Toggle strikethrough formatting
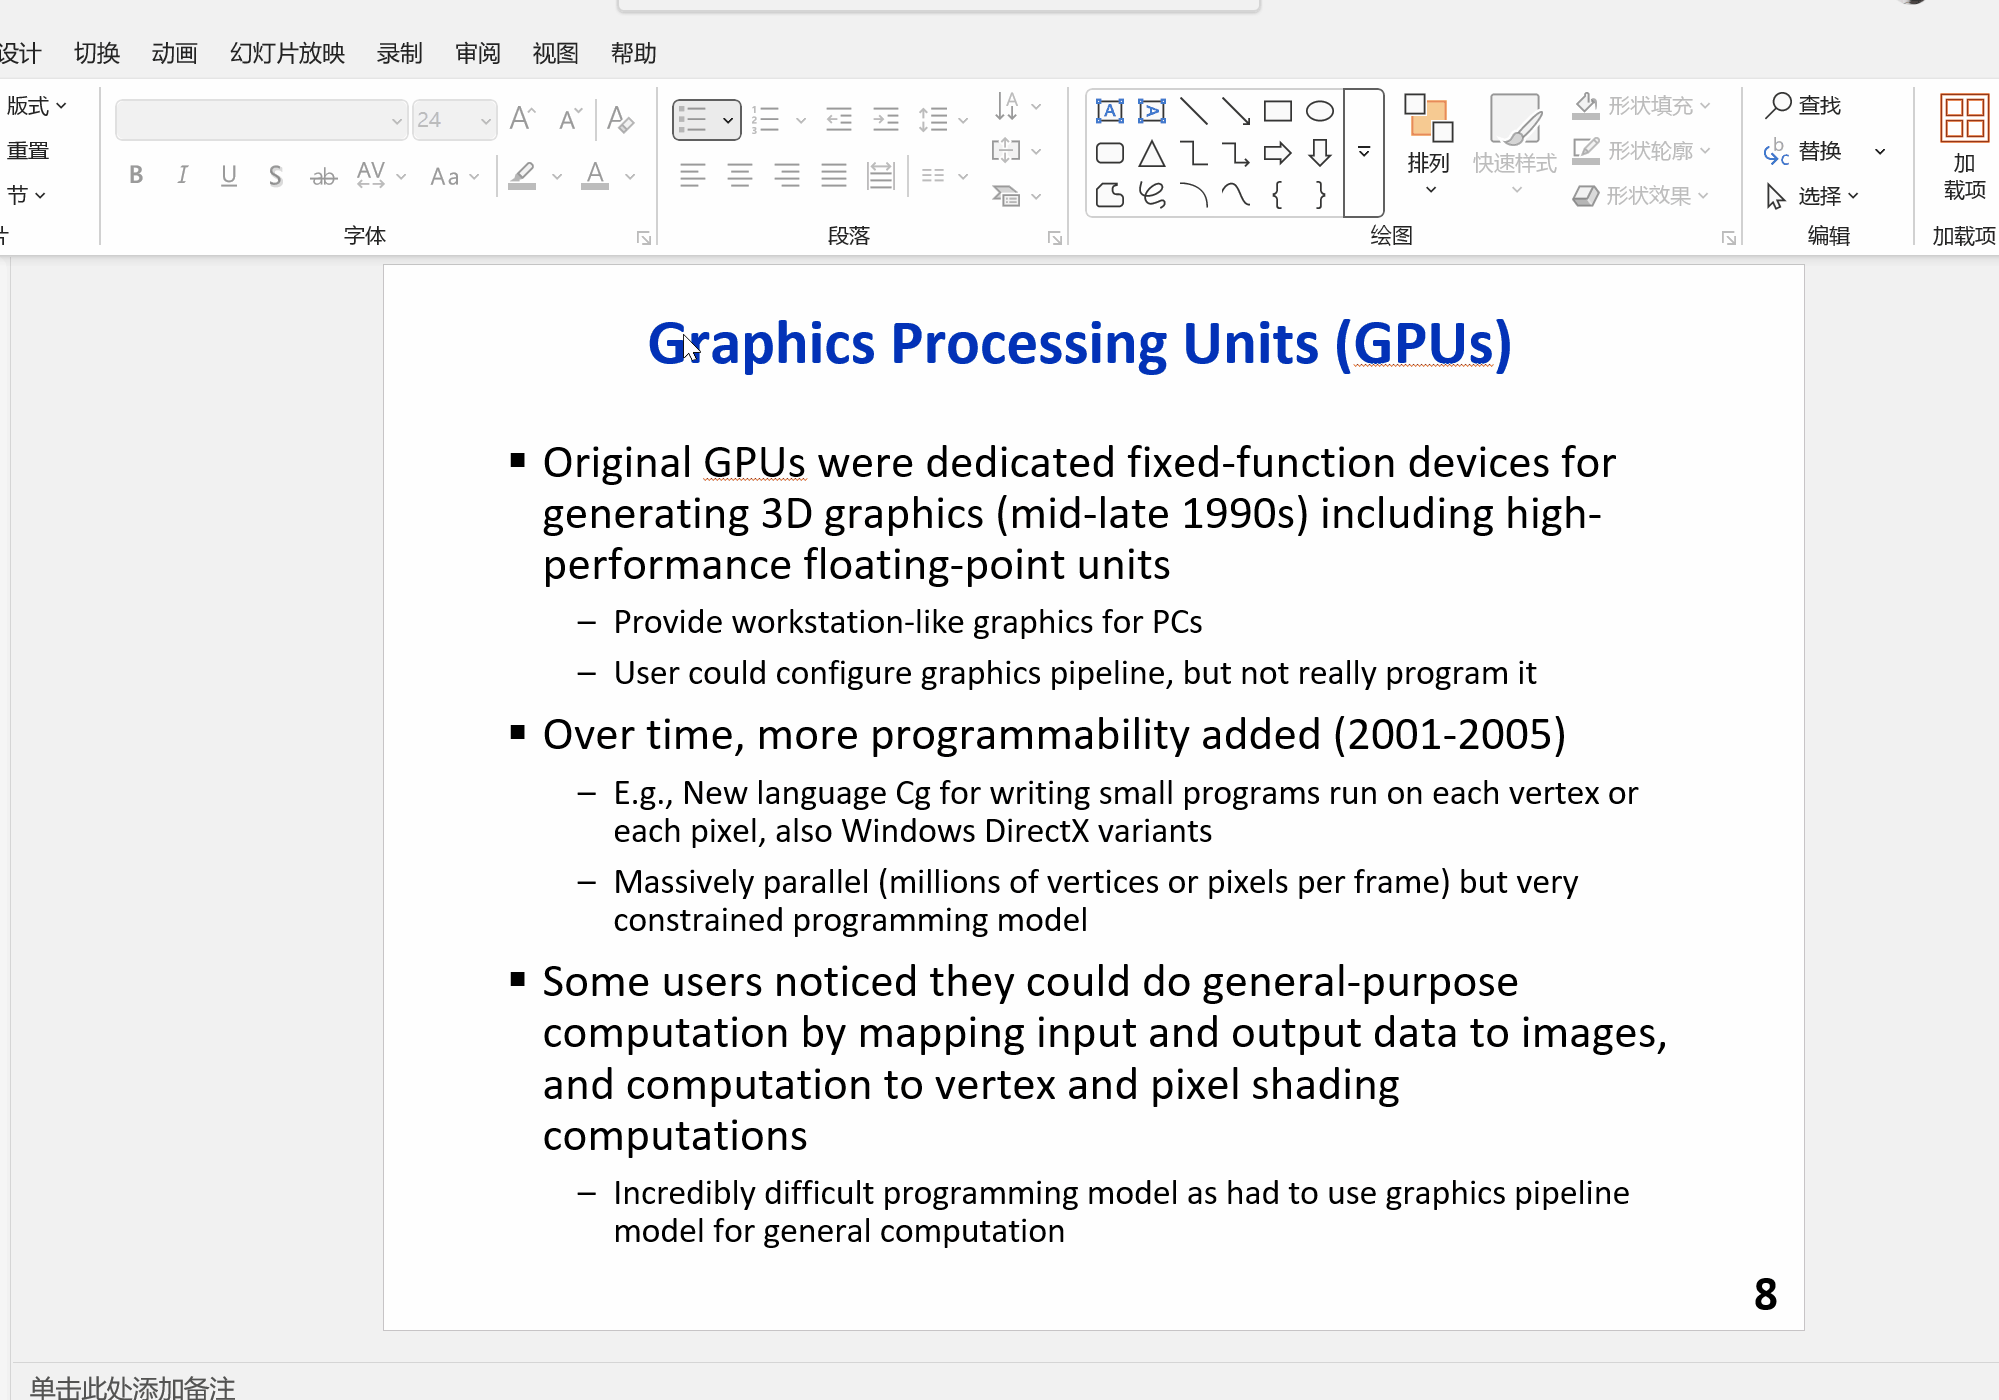 [x=323, y=176]
